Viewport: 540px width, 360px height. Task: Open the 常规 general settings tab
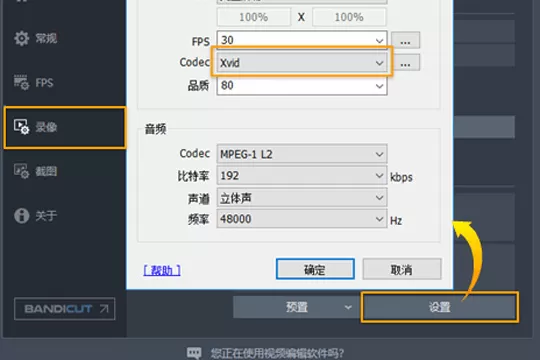pos(65,38)
